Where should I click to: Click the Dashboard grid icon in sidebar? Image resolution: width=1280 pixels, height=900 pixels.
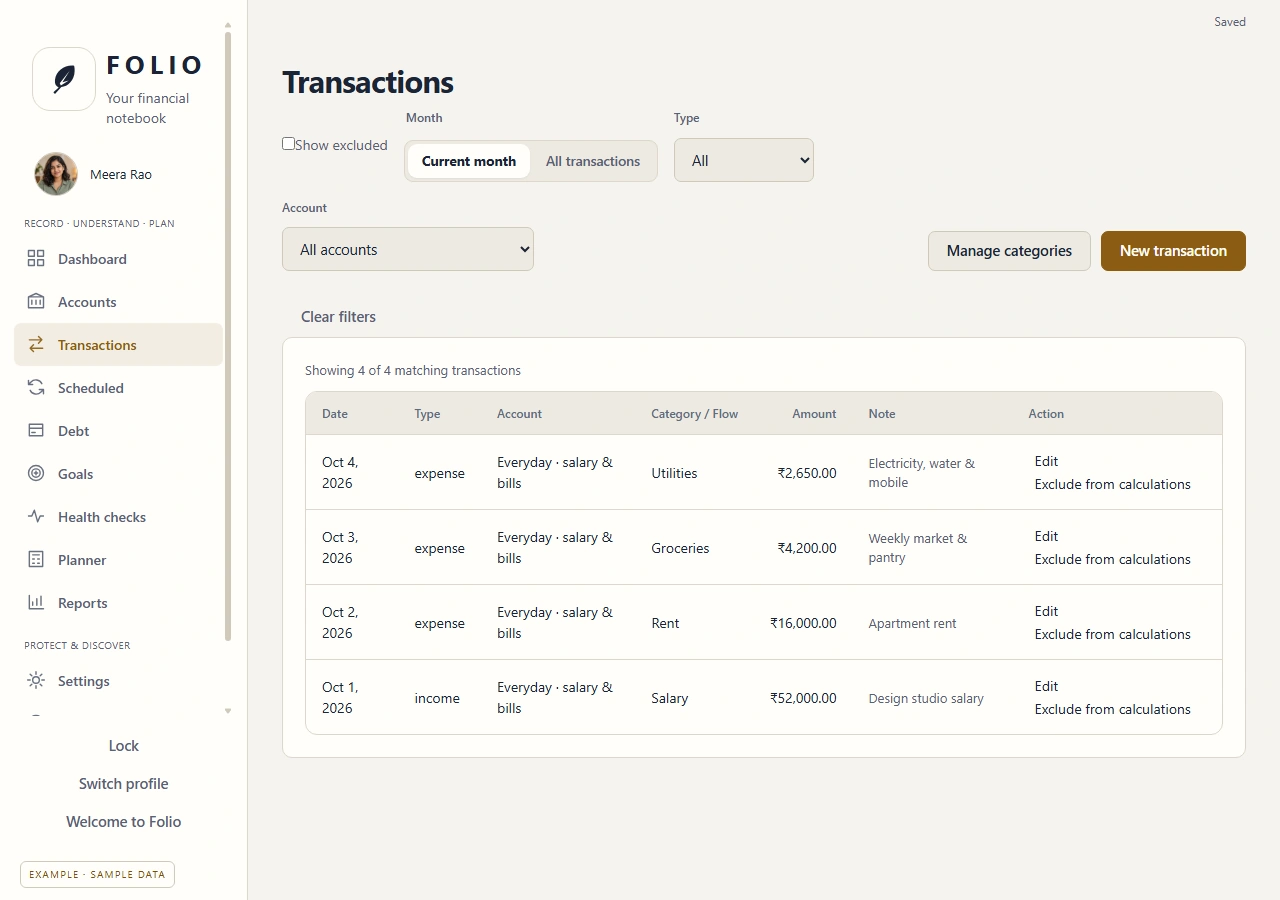[36, 259]
